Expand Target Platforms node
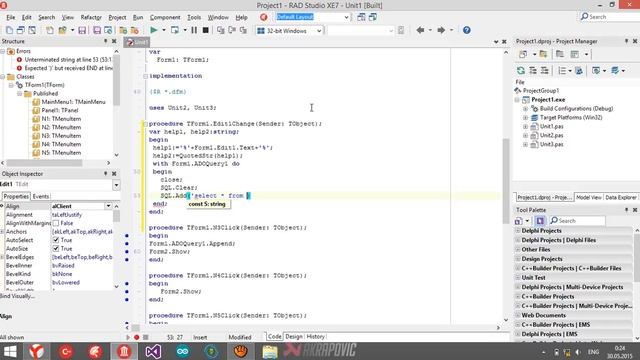 tap(525, 118)
